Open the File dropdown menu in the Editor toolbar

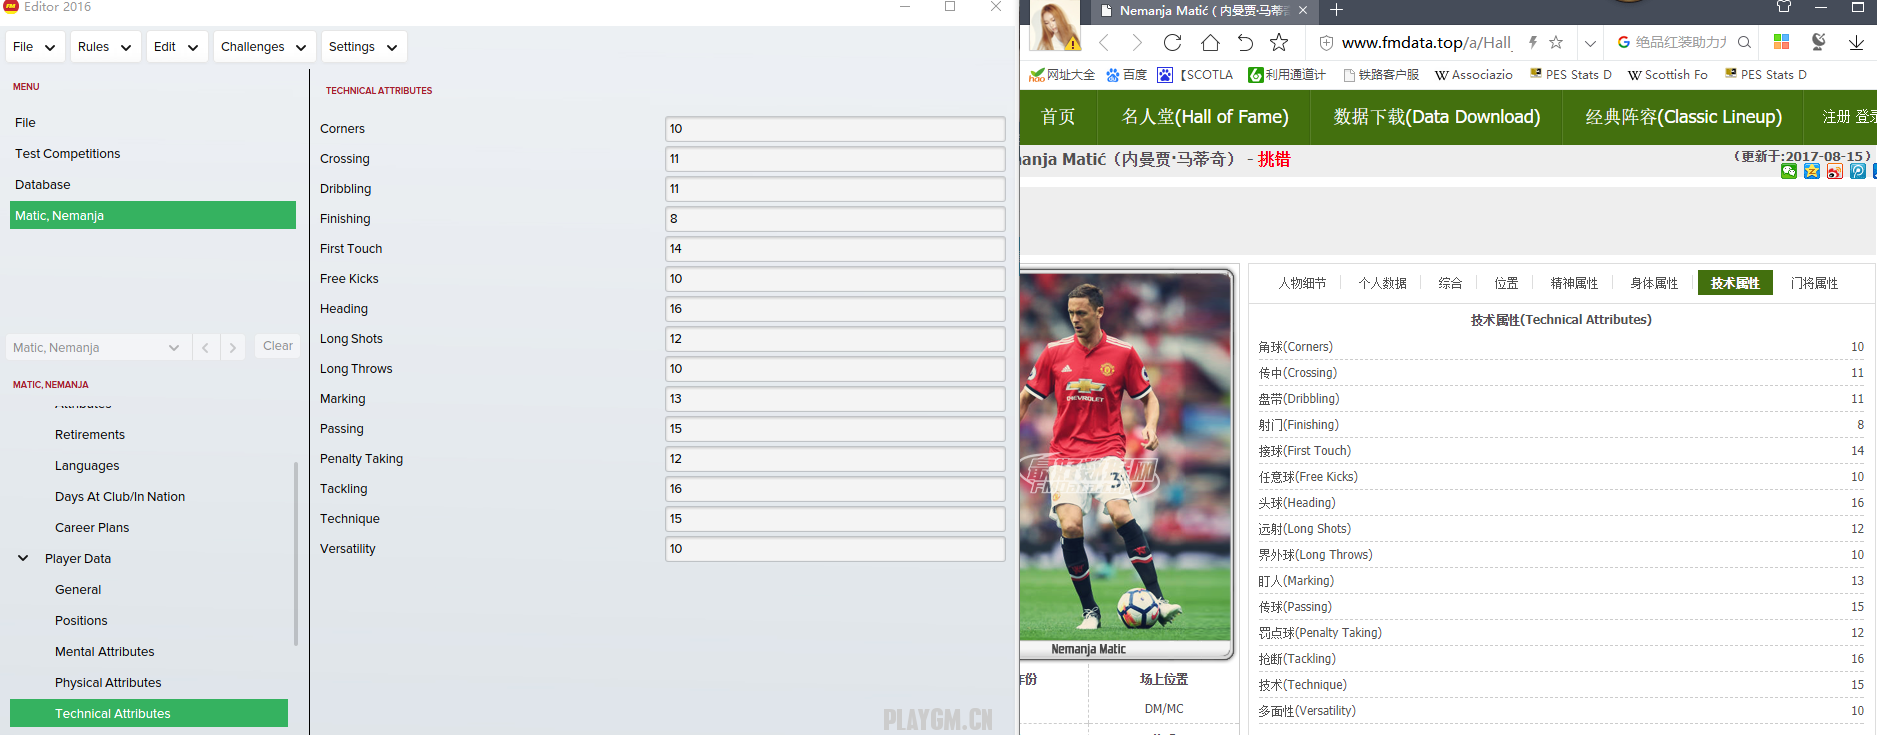pos(35,47)
